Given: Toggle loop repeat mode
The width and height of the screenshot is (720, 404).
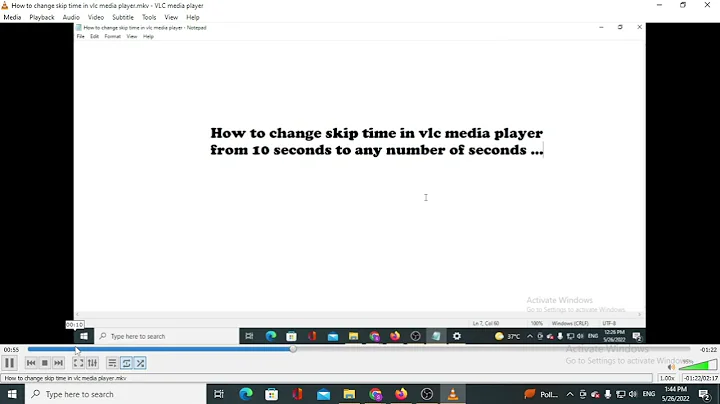Looking at the screenshot, I should [x=126, y=363].
